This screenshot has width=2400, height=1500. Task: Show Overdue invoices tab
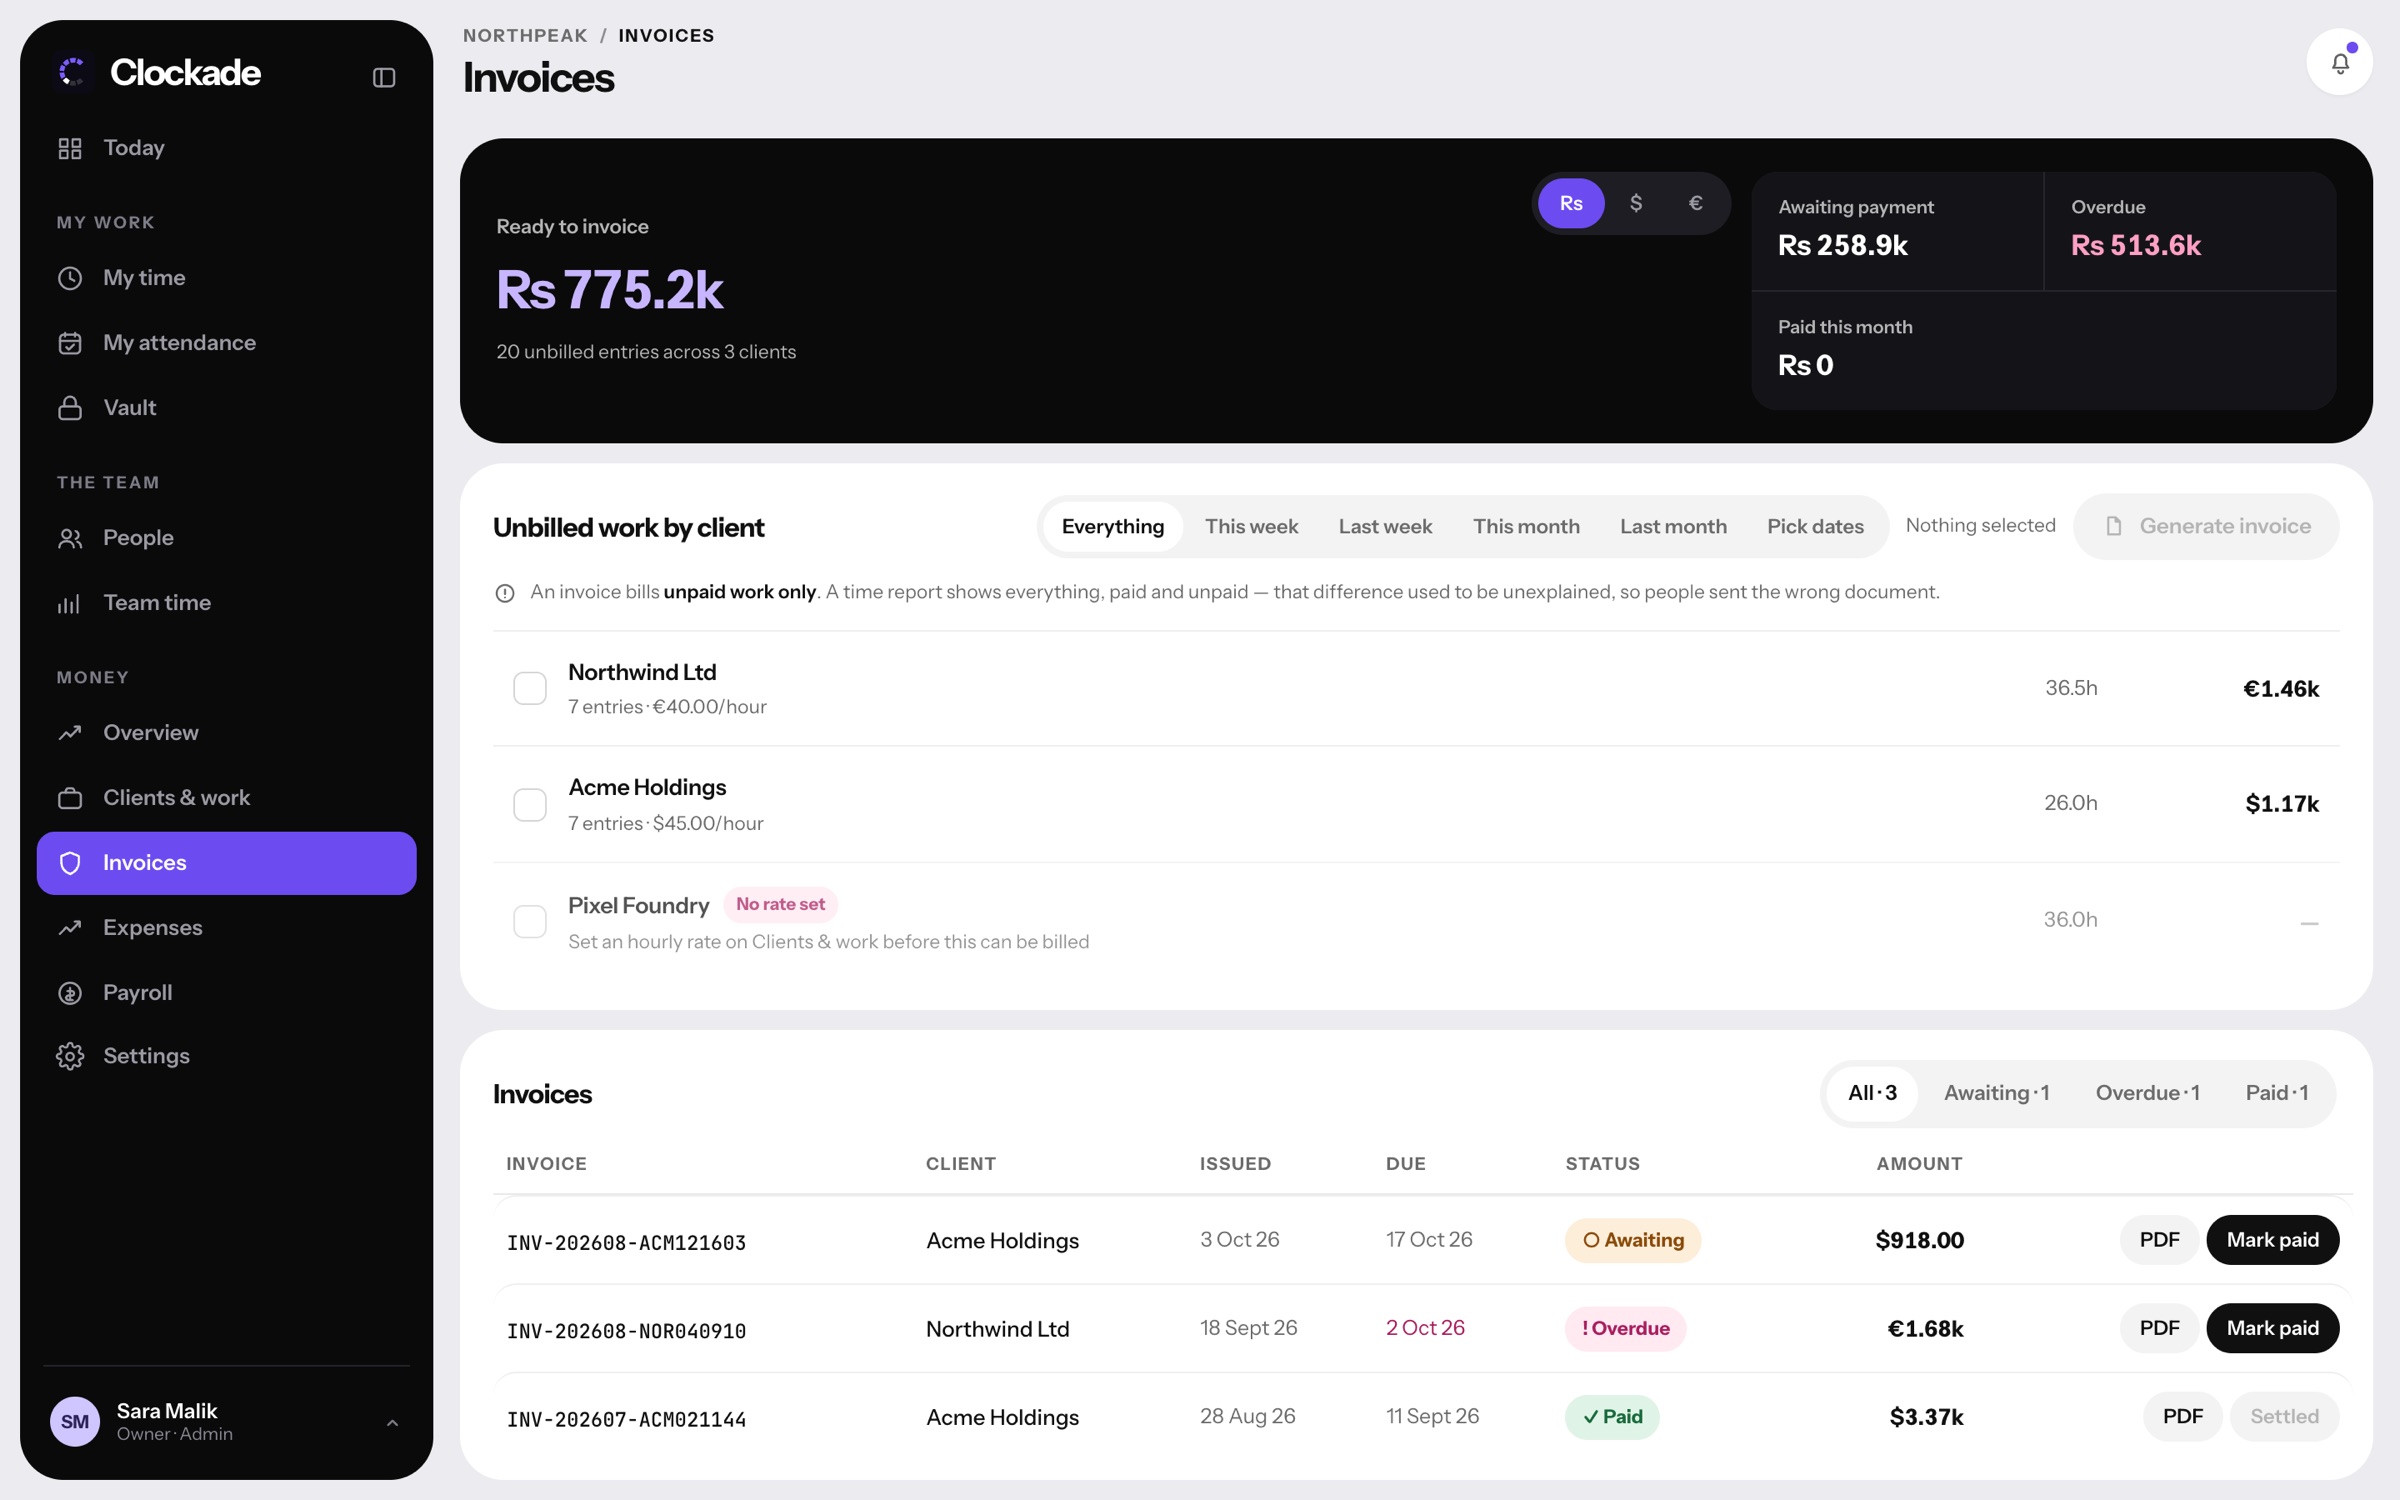pos(2147,1092)
